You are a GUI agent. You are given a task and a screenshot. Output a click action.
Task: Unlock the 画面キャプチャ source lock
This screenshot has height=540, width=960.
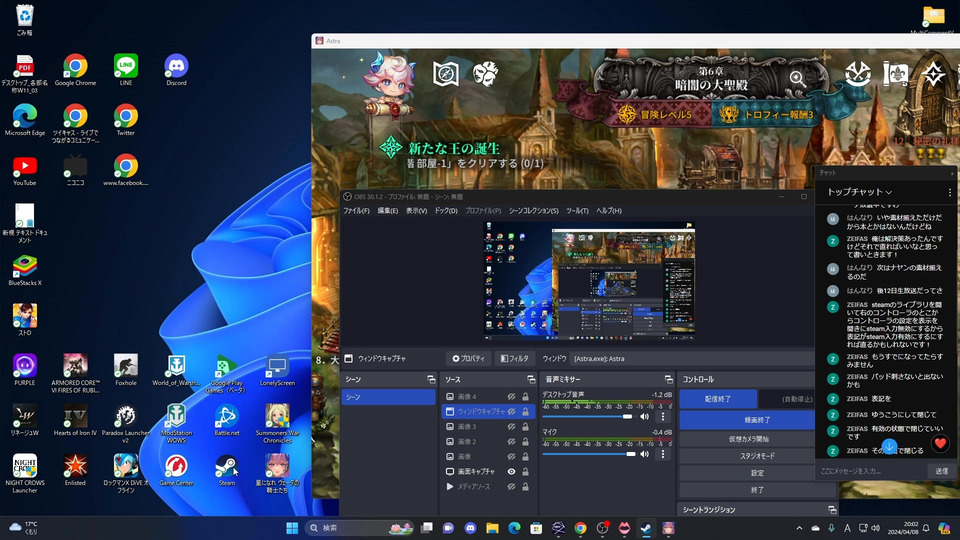525,471
